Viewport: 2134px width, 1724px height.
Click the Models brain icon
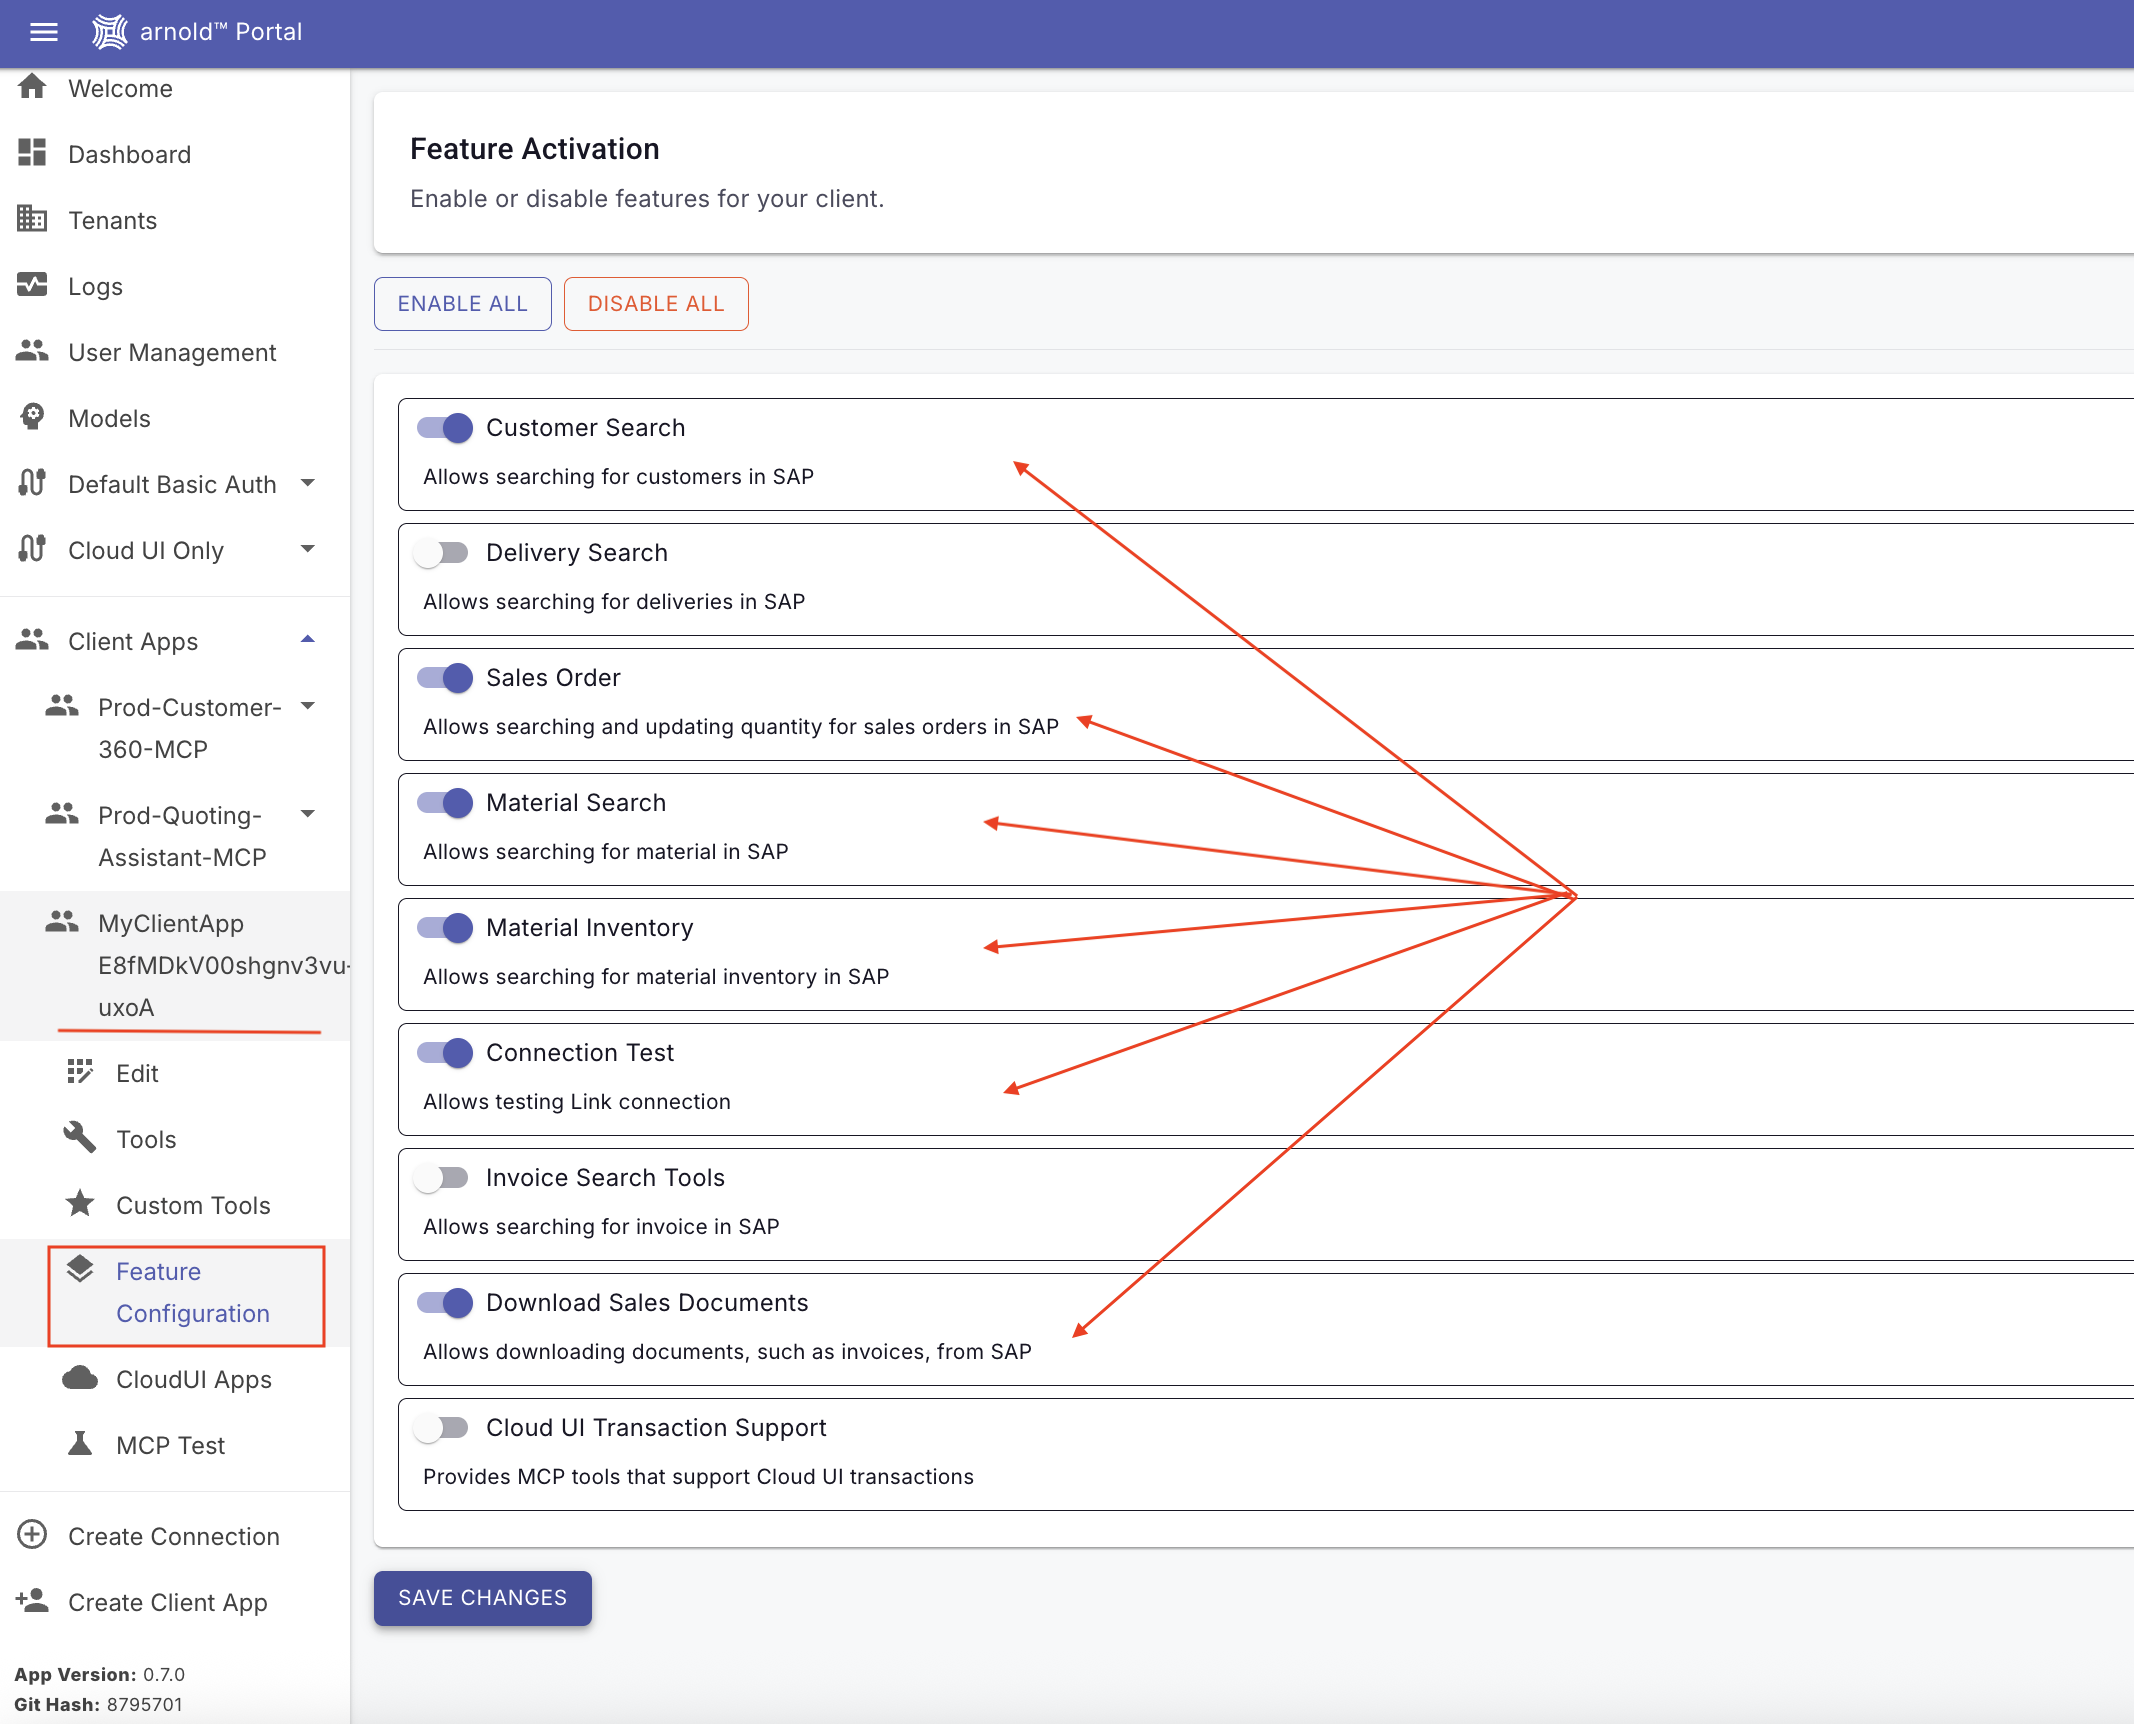click(32, 417)
